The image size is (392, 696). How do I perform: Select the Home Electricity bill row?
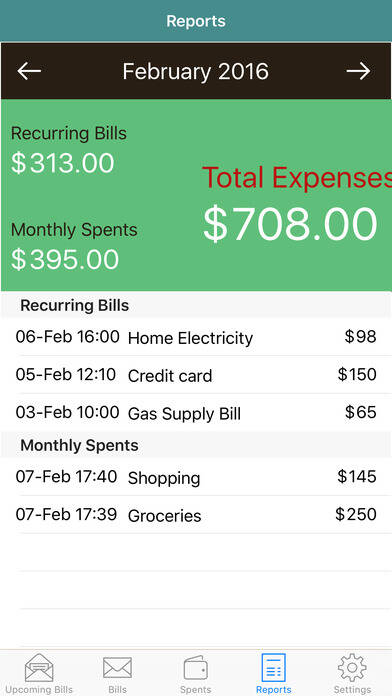[196, 337]
